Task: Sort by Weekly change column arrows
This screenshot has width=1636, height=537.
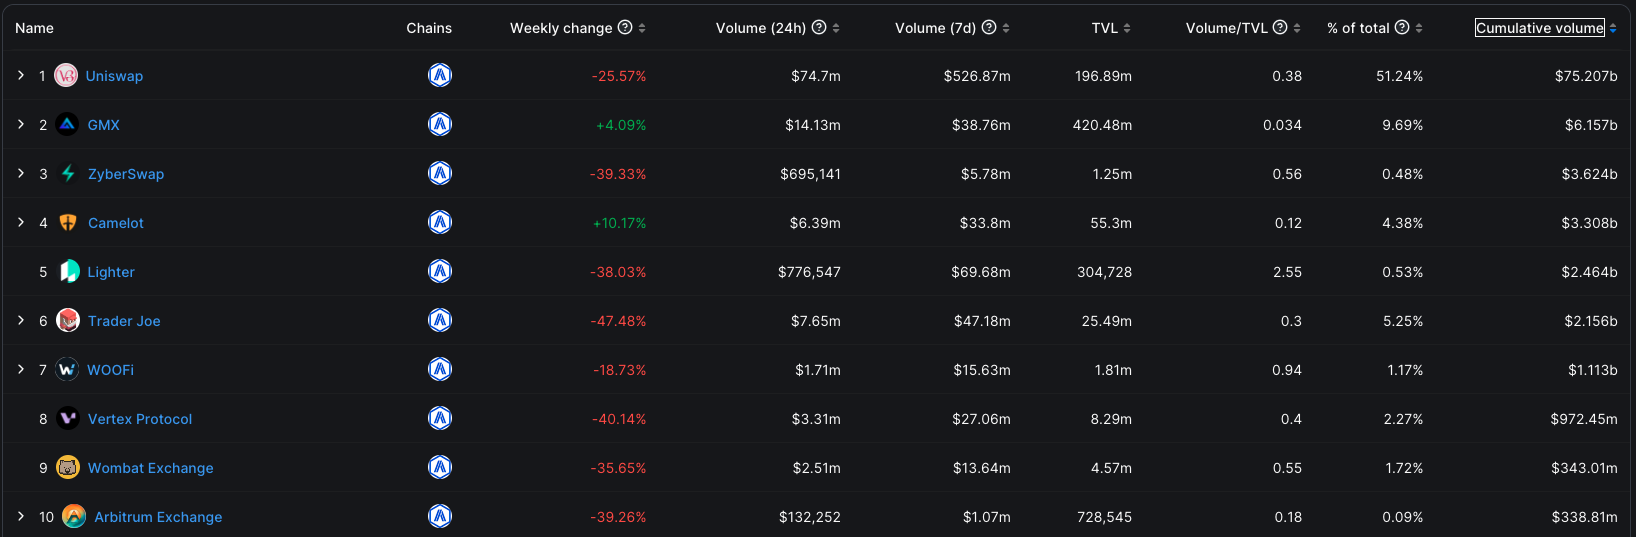Action: pyautogui.click(x=642, y=28)
